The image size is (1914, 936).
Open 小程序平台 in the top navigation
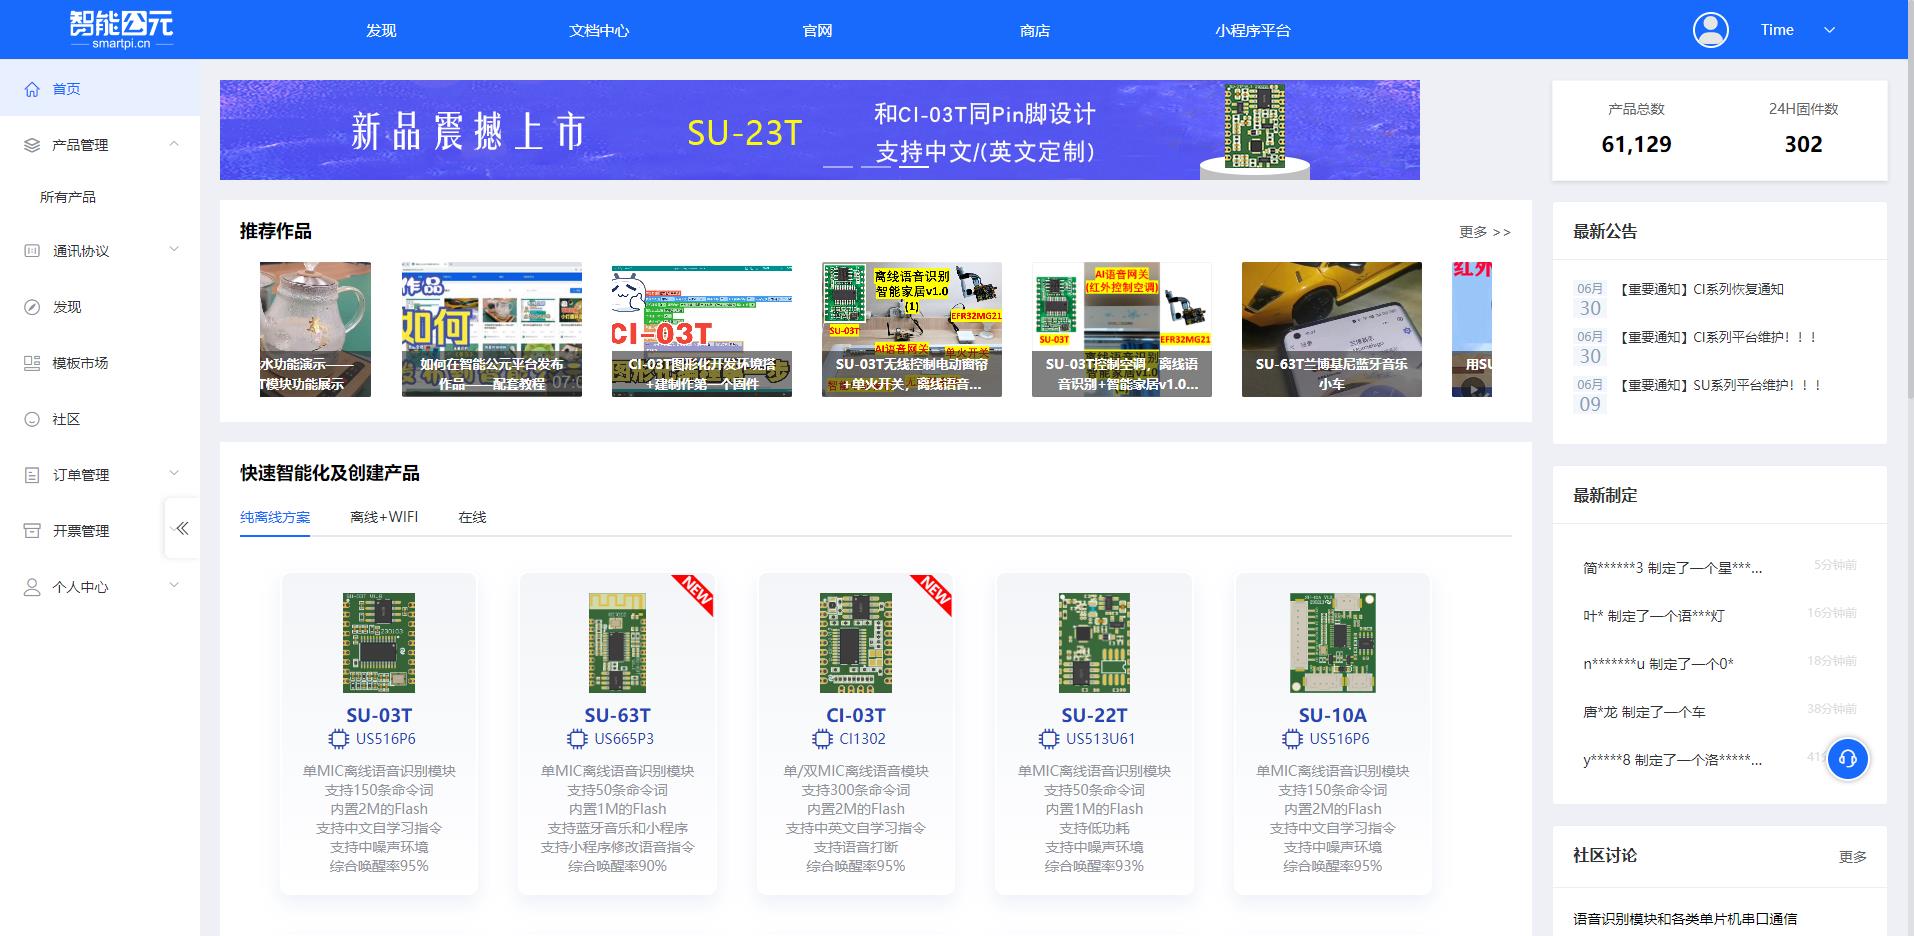click(x=1253, y=31)
